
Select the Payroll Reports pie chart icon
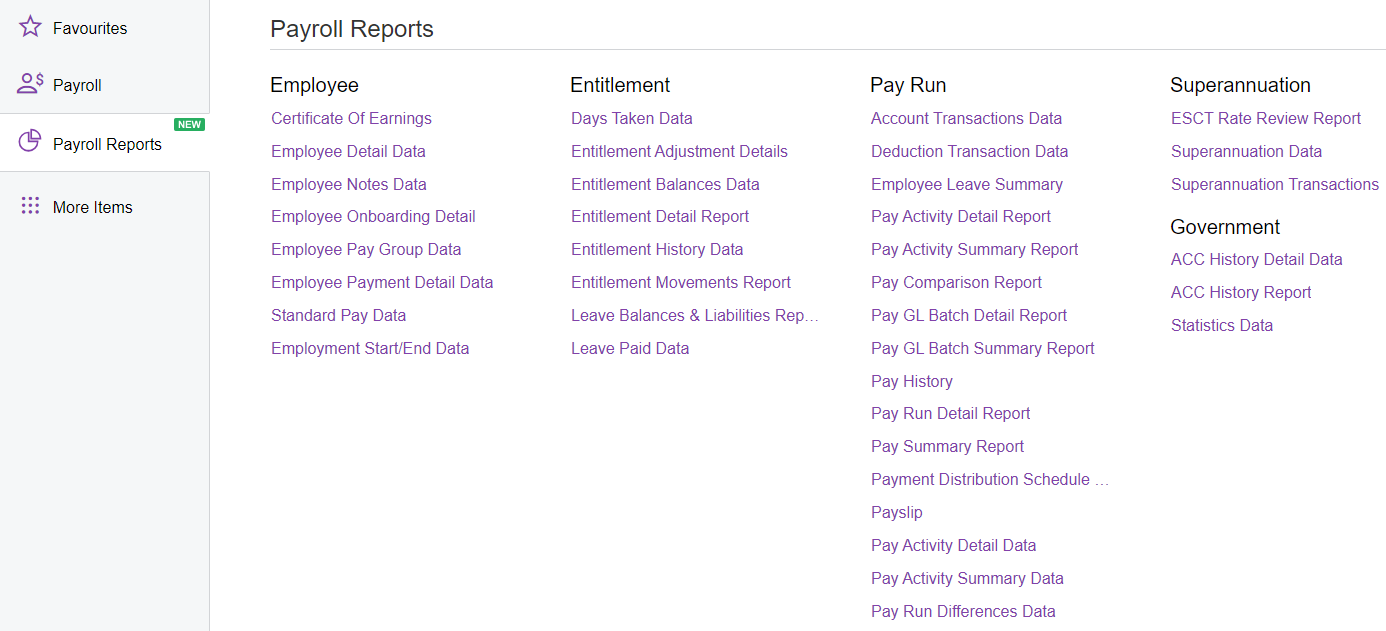(x=29, y=141)
